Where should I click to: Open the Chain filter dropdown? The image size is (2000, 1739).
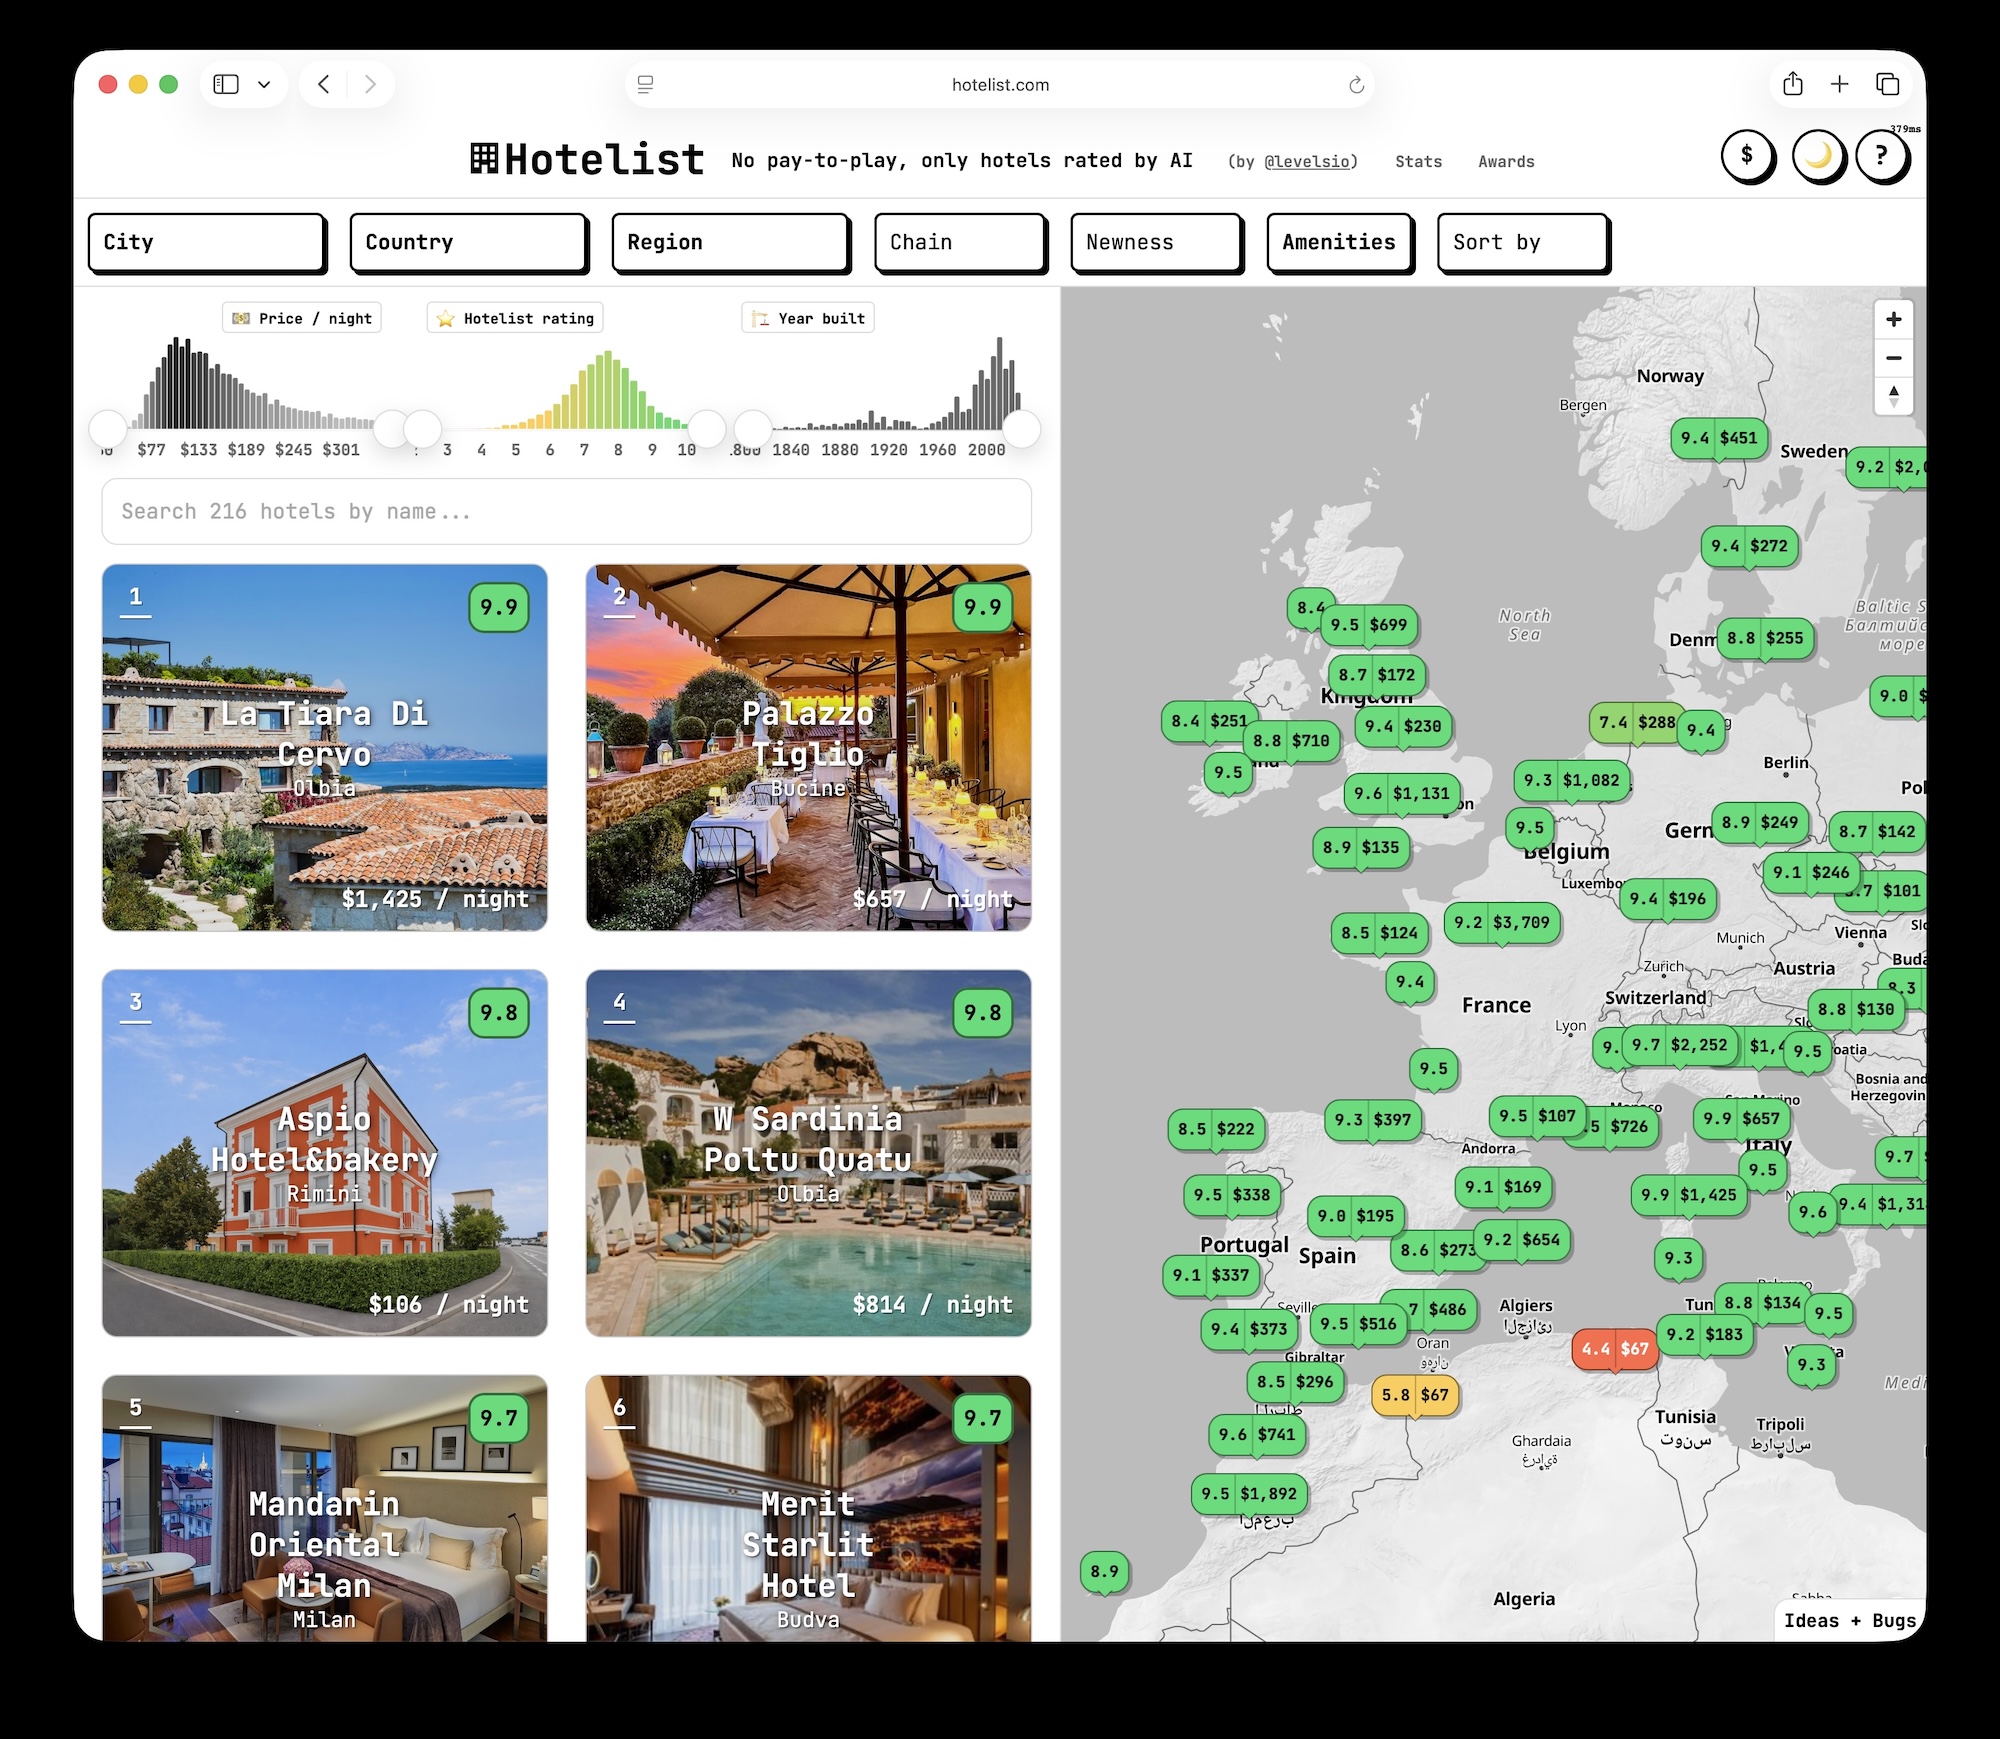point(960,243)
